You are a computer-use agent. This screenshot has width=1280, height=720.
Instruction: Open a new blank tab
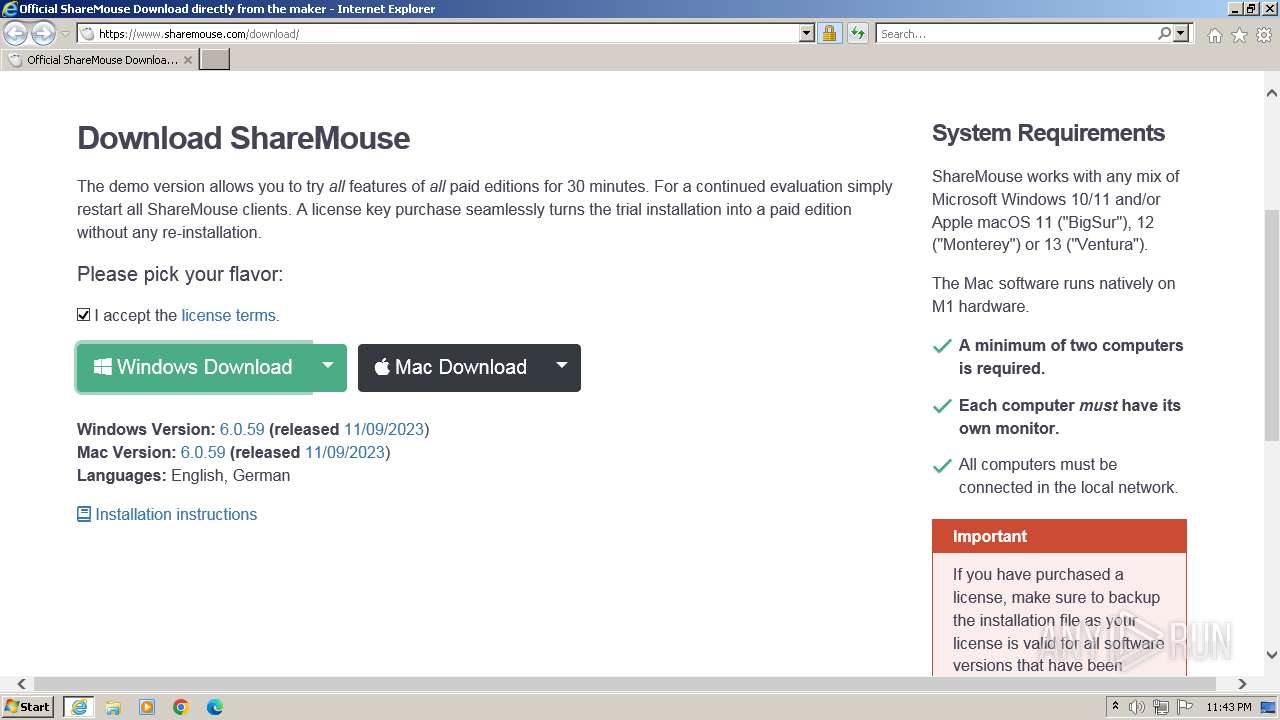point(215,59)
